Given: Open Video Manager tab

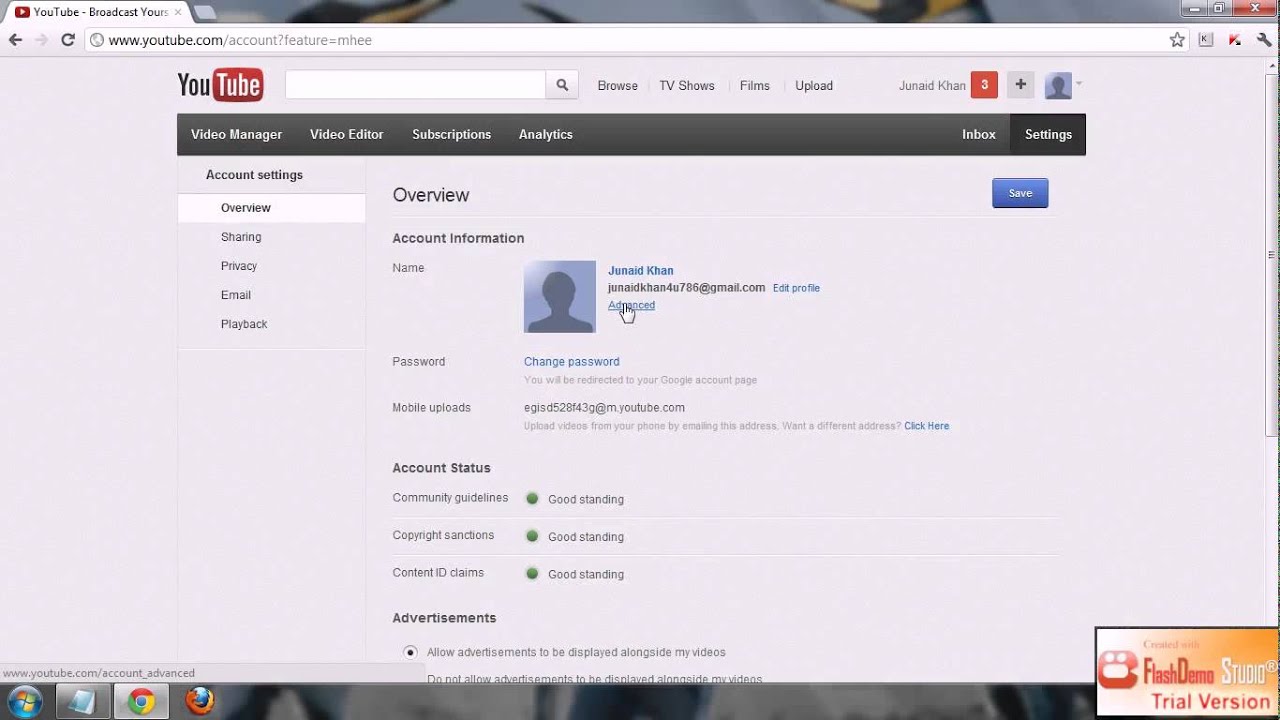Looking at the screenshot, I should click(x=236, y=134).
